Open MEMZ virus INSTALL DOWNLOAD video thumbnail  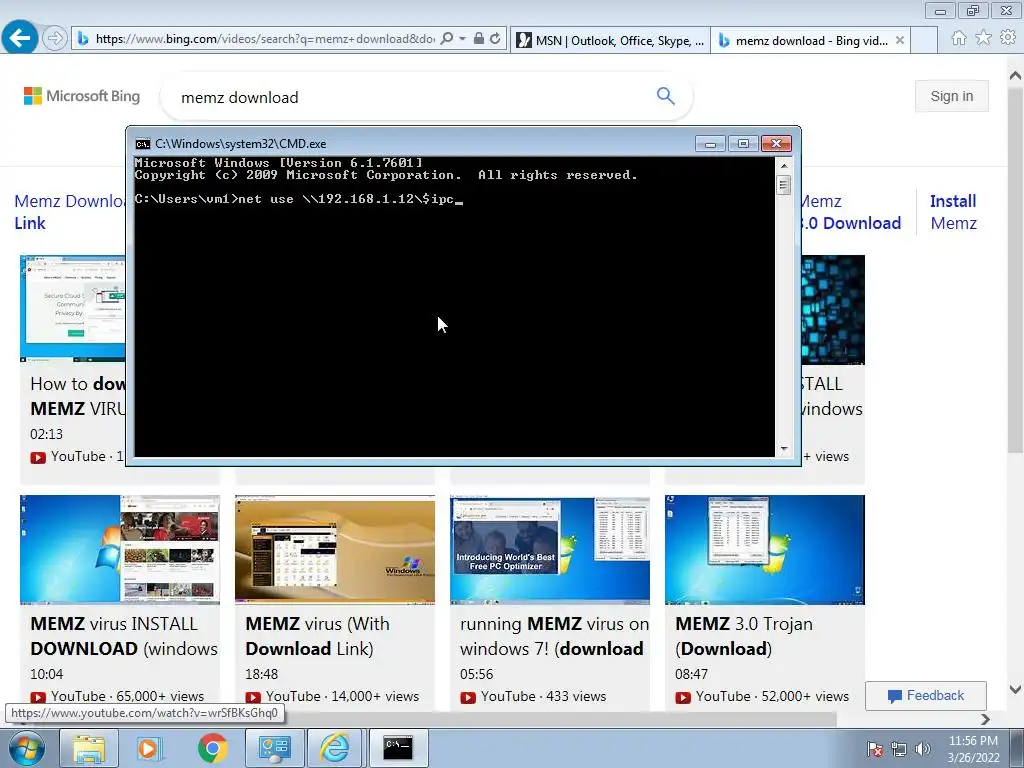[x=120, y=550]
